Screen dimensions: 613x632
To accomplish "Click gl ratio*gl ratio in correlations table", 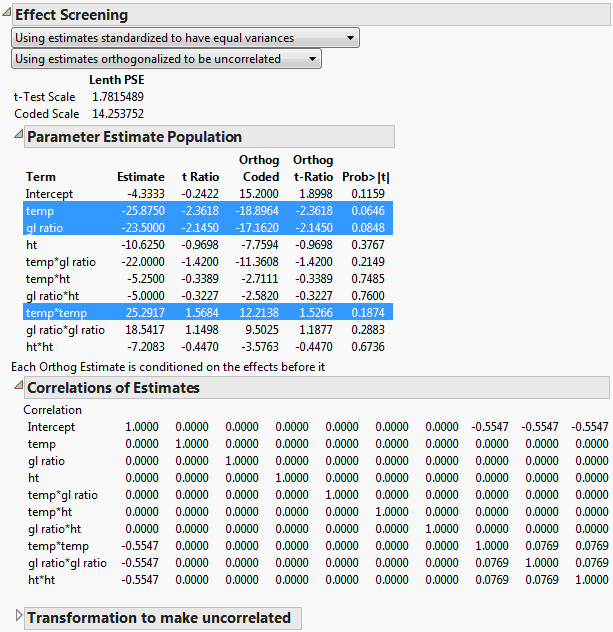I will 66,562.
